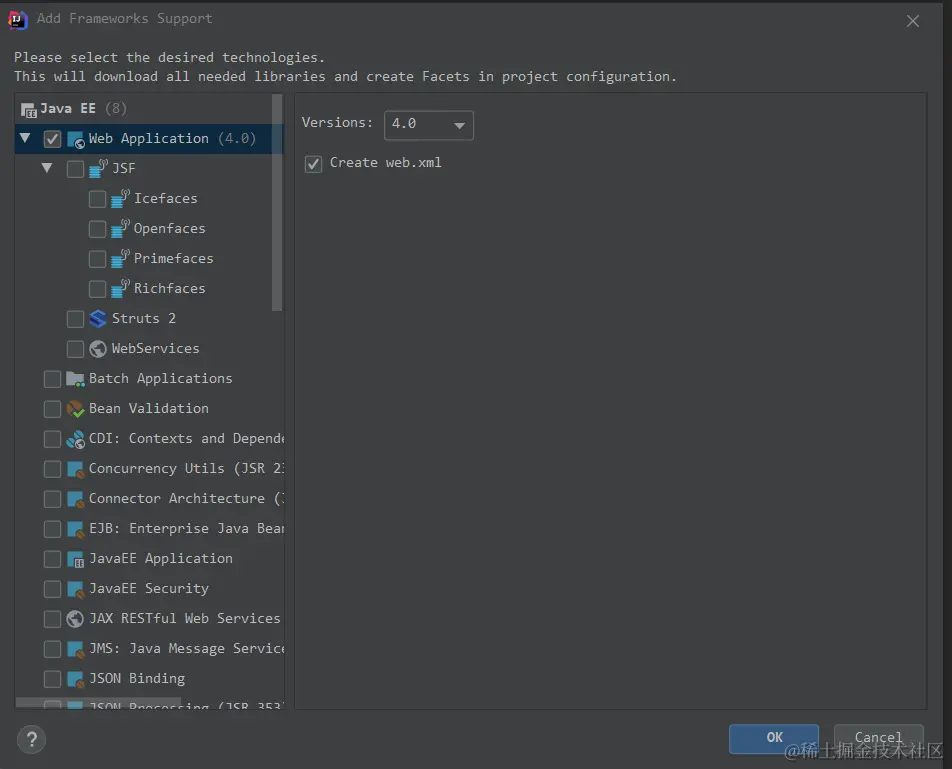
Task: Check the Bean Validation checkbox
Action: [52, 409]
